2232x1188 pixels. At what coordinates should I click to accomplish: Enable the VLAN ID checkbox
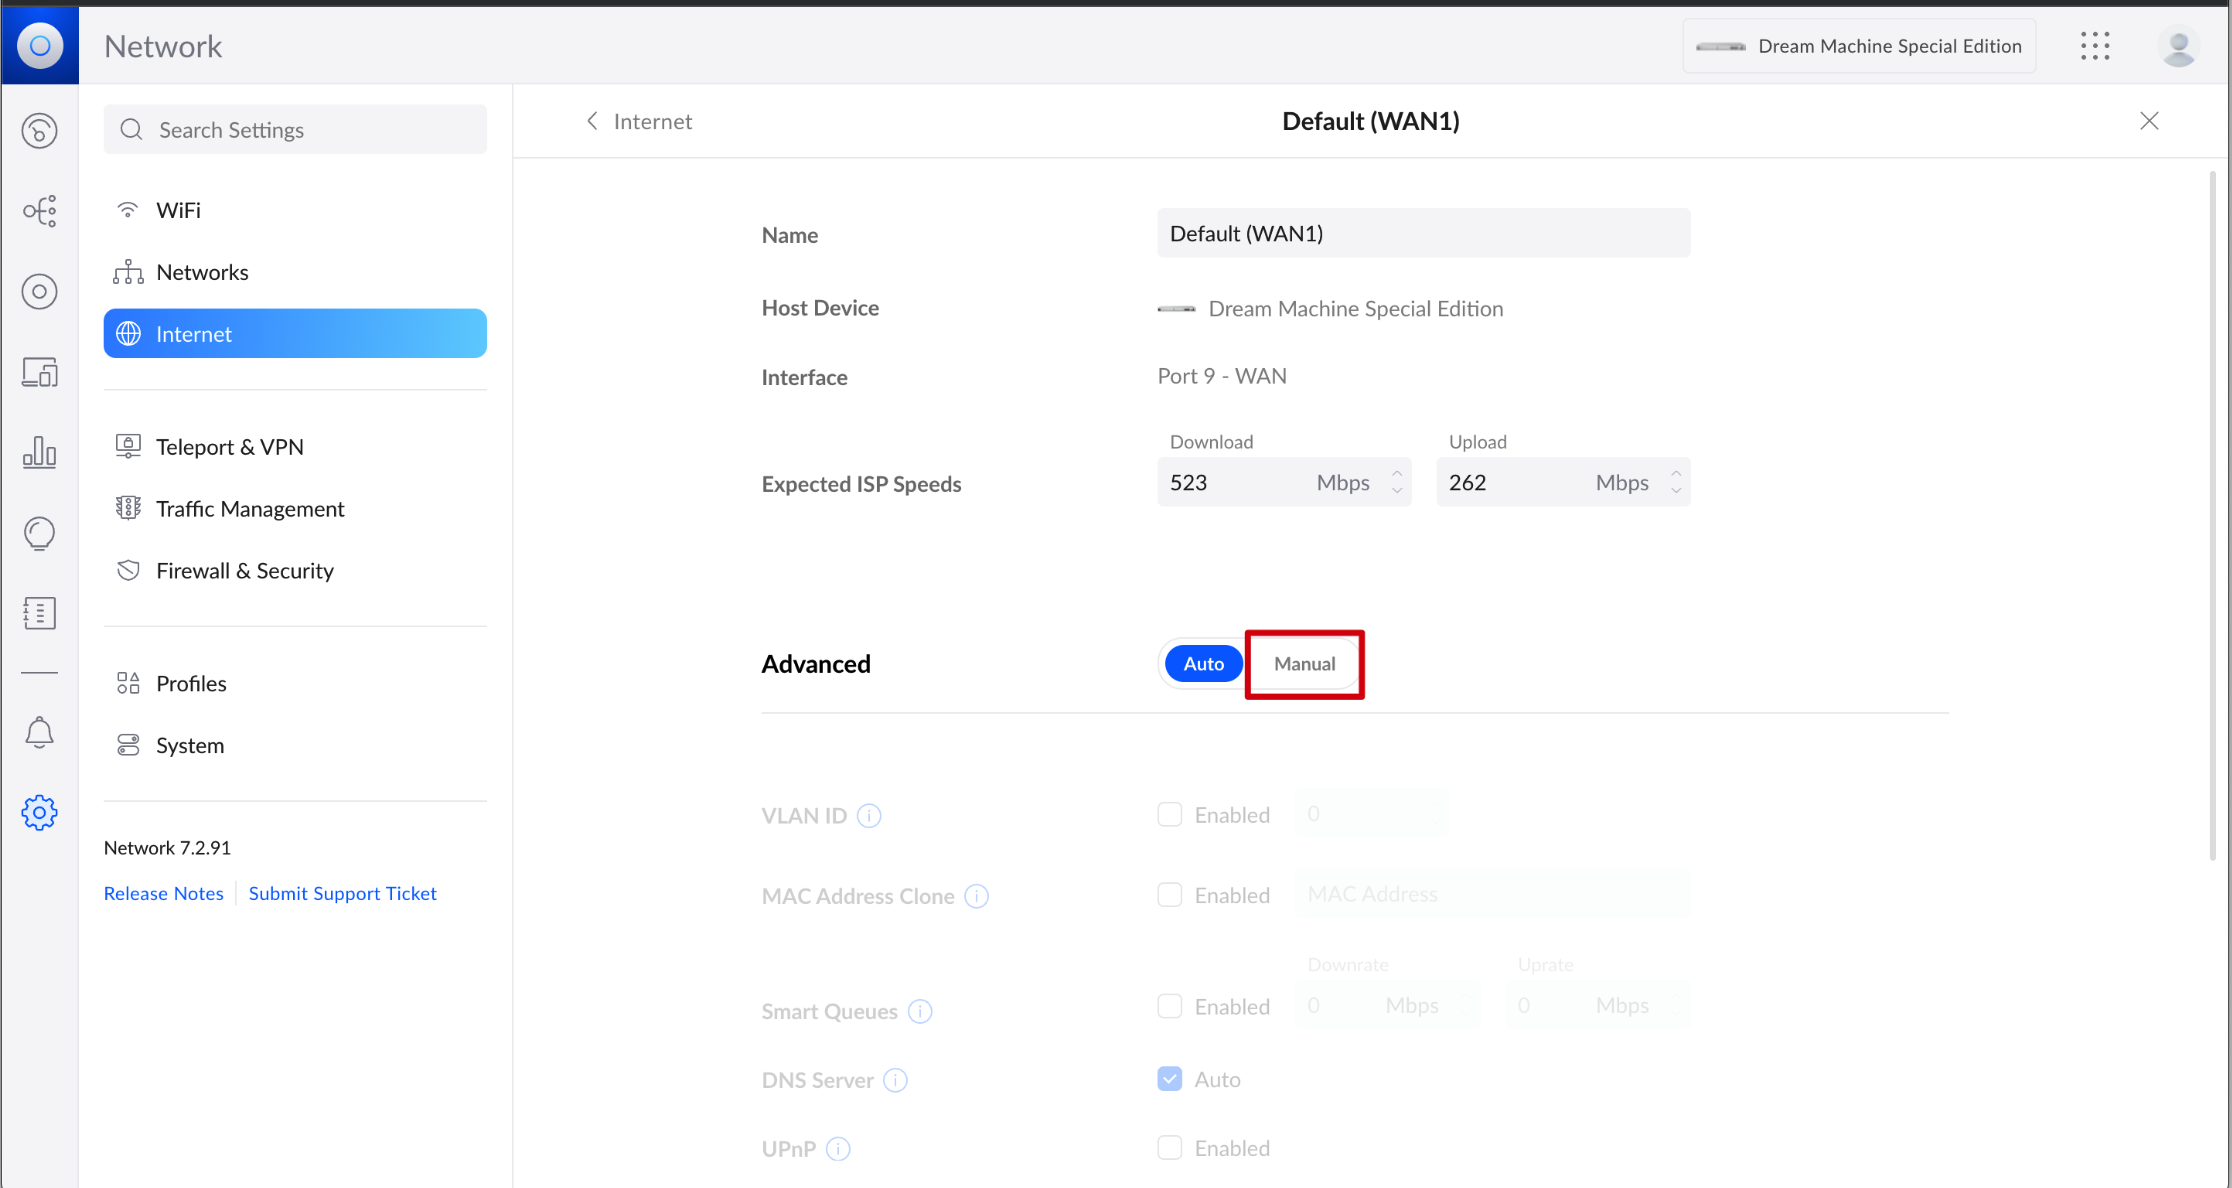(1169, 814)
